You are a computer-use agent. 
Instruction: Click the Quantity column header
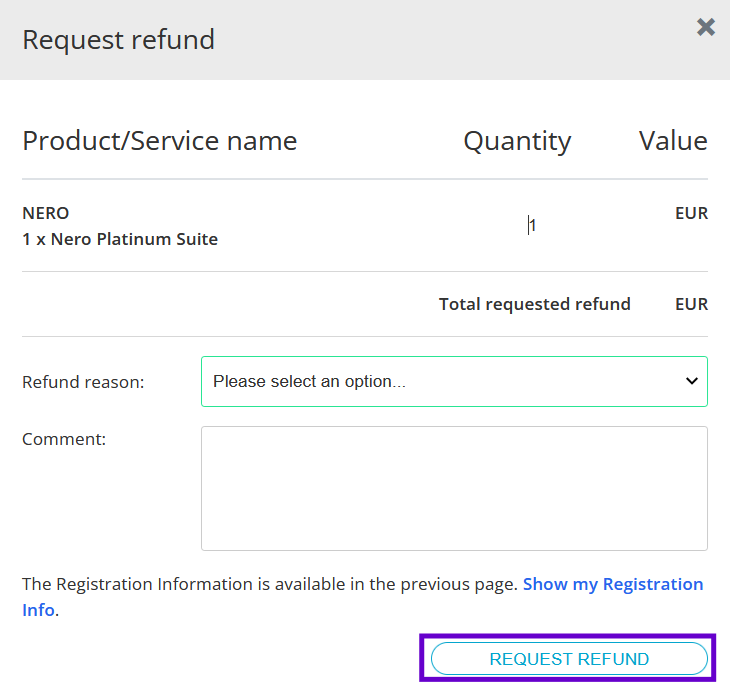(x=517, y=142)
